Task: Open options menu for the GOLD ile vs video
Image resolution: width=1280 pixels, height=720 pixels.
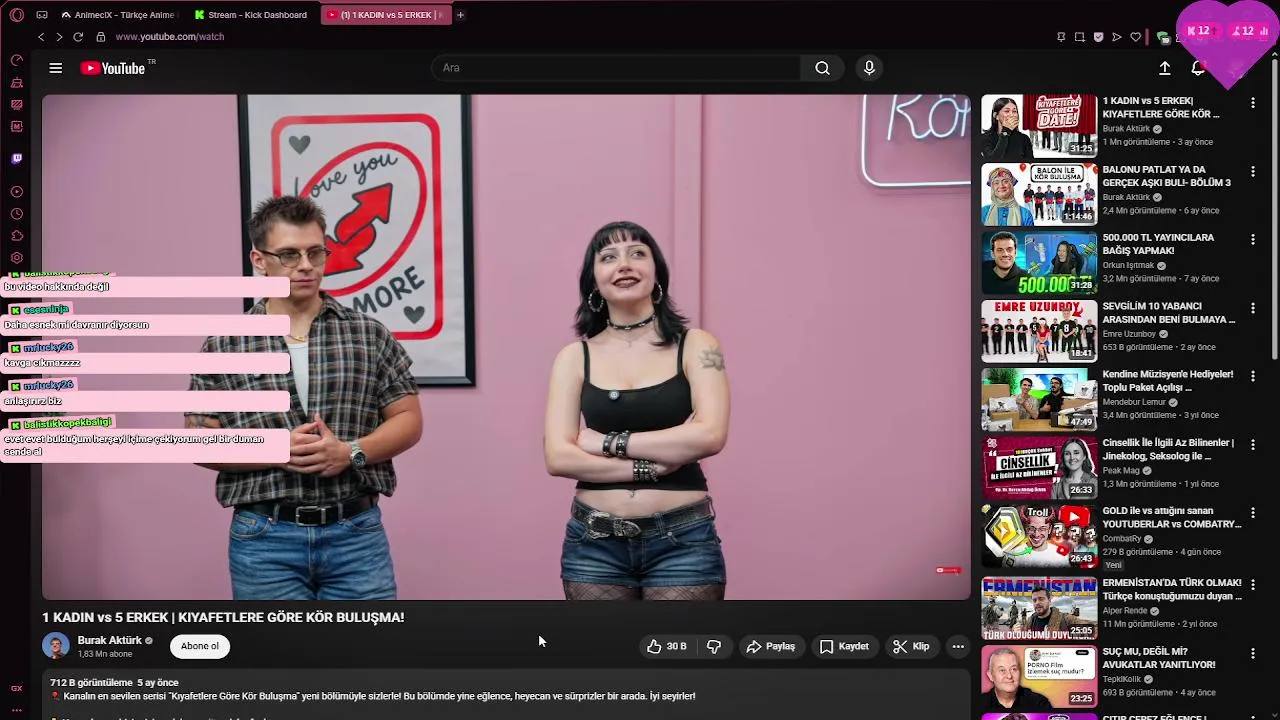Action: tap(1252, 512)
